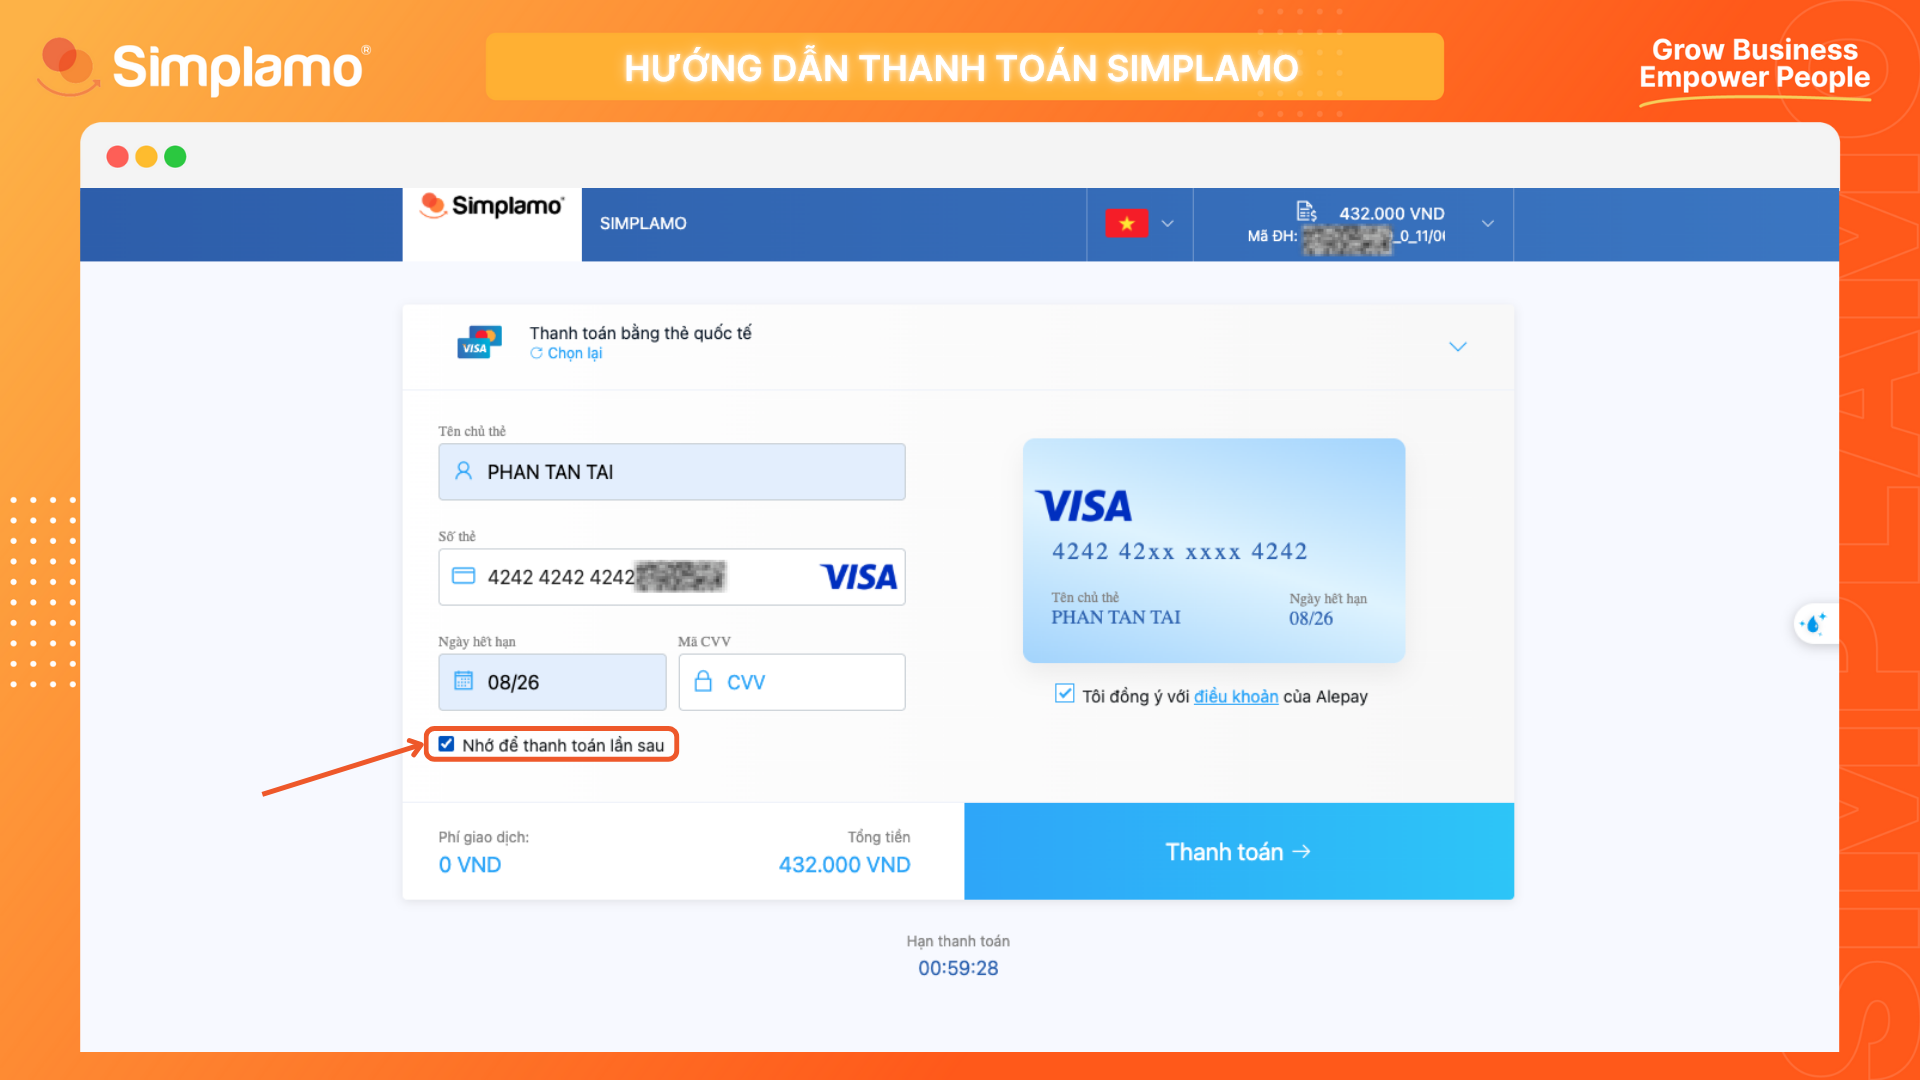Click the 'Chọn lại' reselect link

(566, 354)
